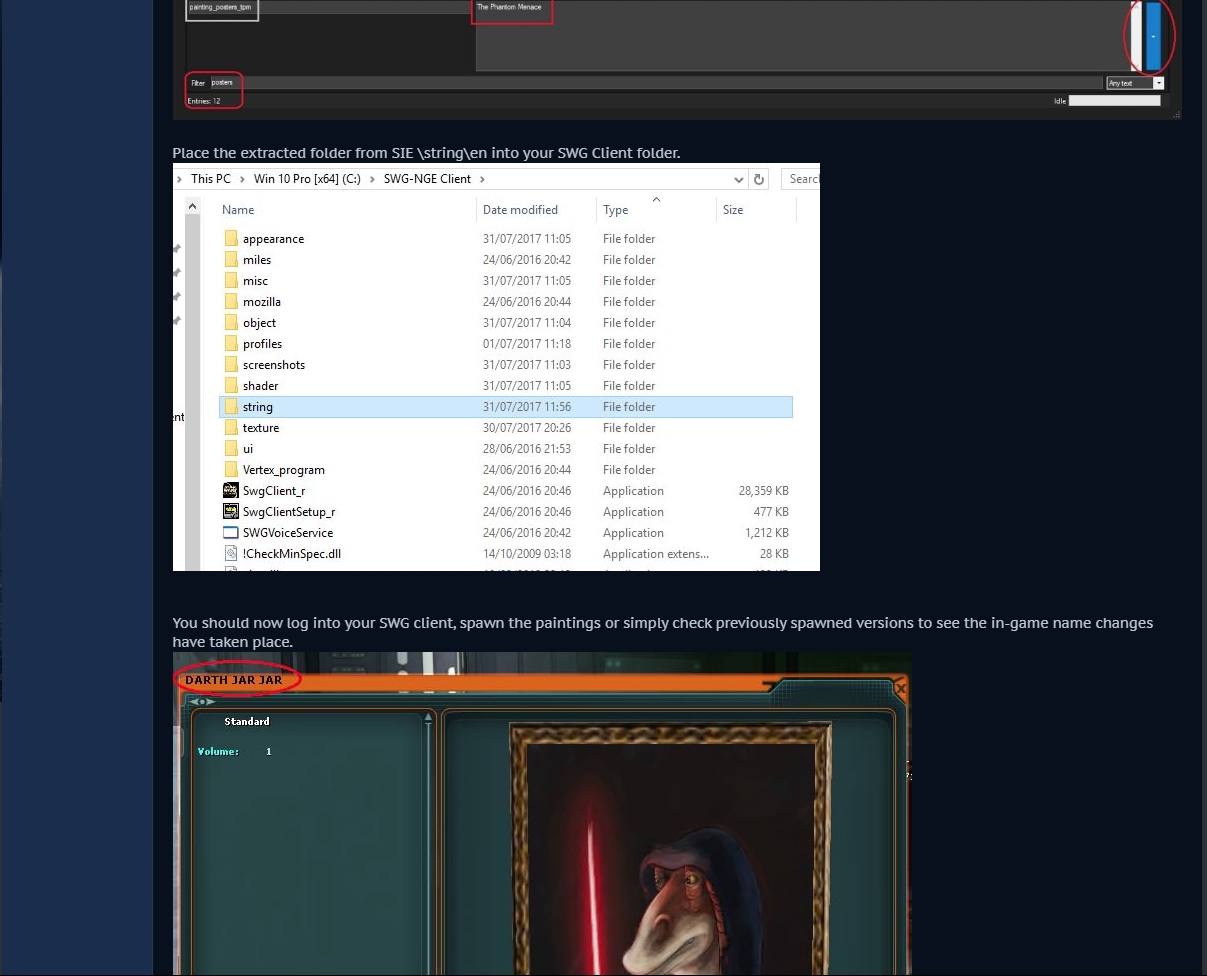This screenshot has width=1207, height=976.
Task: Click '30/07/2017 20:26' date of texture folder
Action: point(527,428)
